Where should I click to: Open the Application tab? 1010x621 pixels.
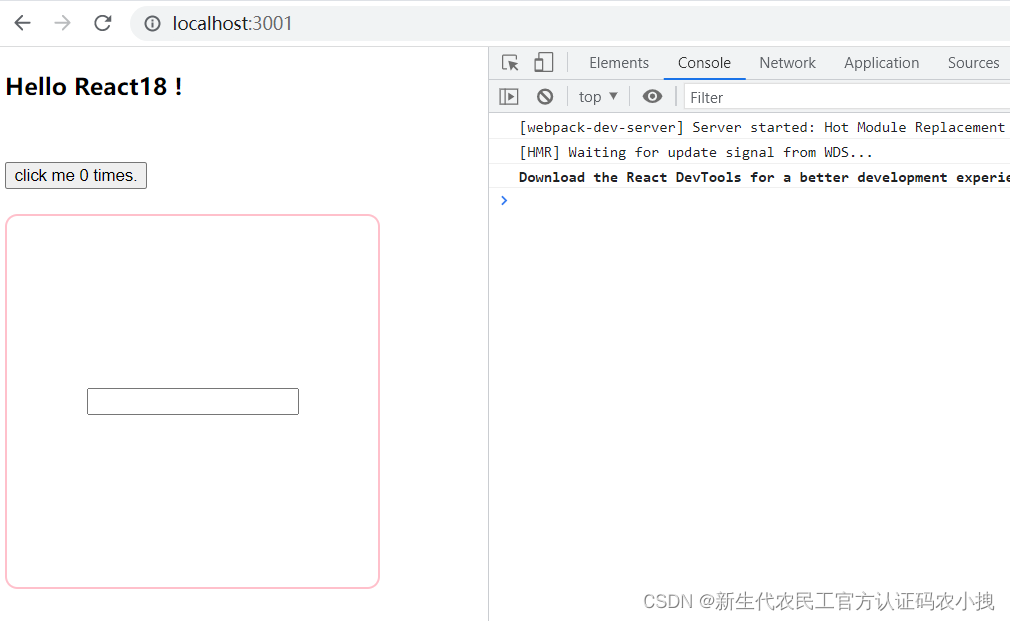click(x=881, y=62)
